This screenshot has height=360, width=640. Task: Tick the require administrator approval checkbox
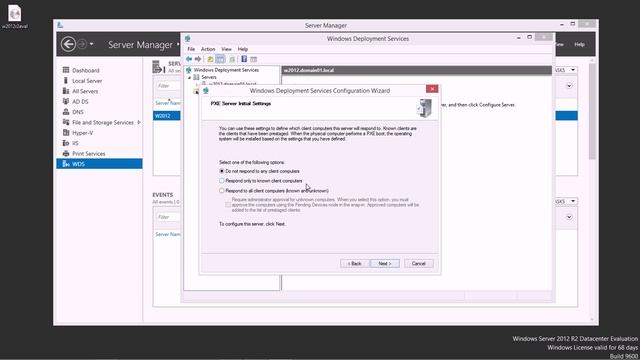coord(228,205)
